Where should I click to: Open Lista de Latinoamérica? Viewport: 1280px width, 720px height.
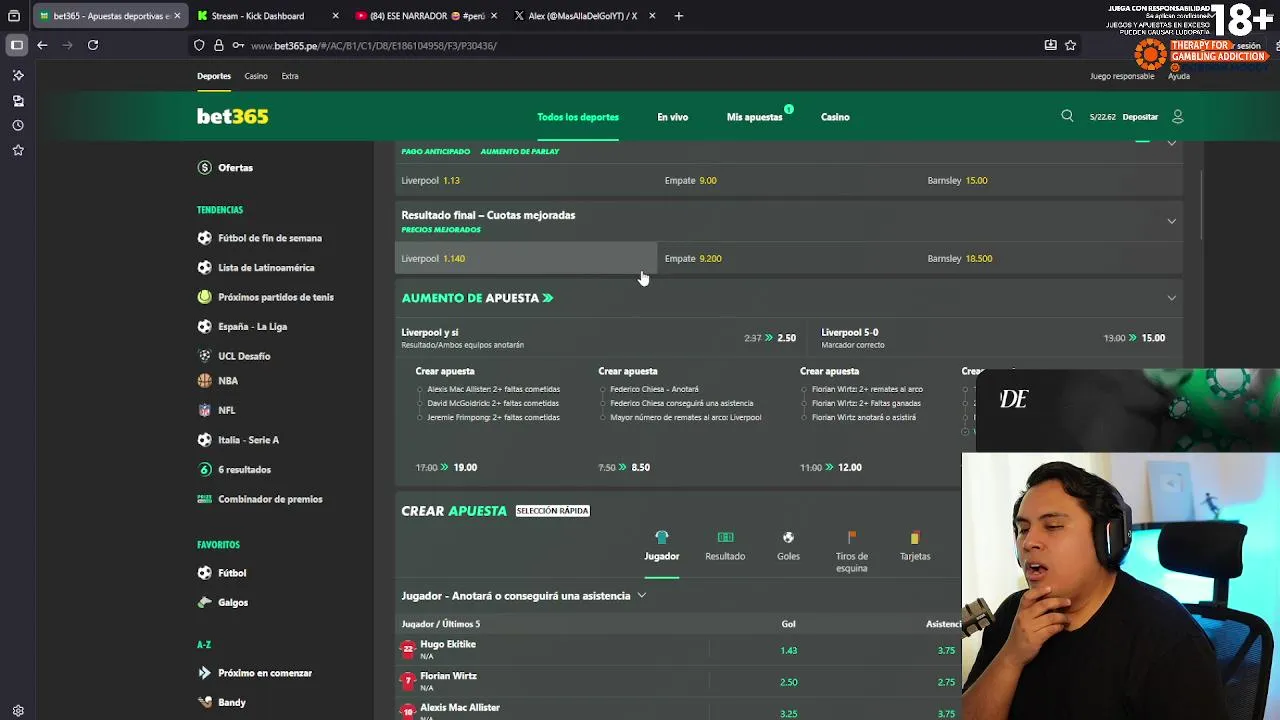click(x=266, y=268)
